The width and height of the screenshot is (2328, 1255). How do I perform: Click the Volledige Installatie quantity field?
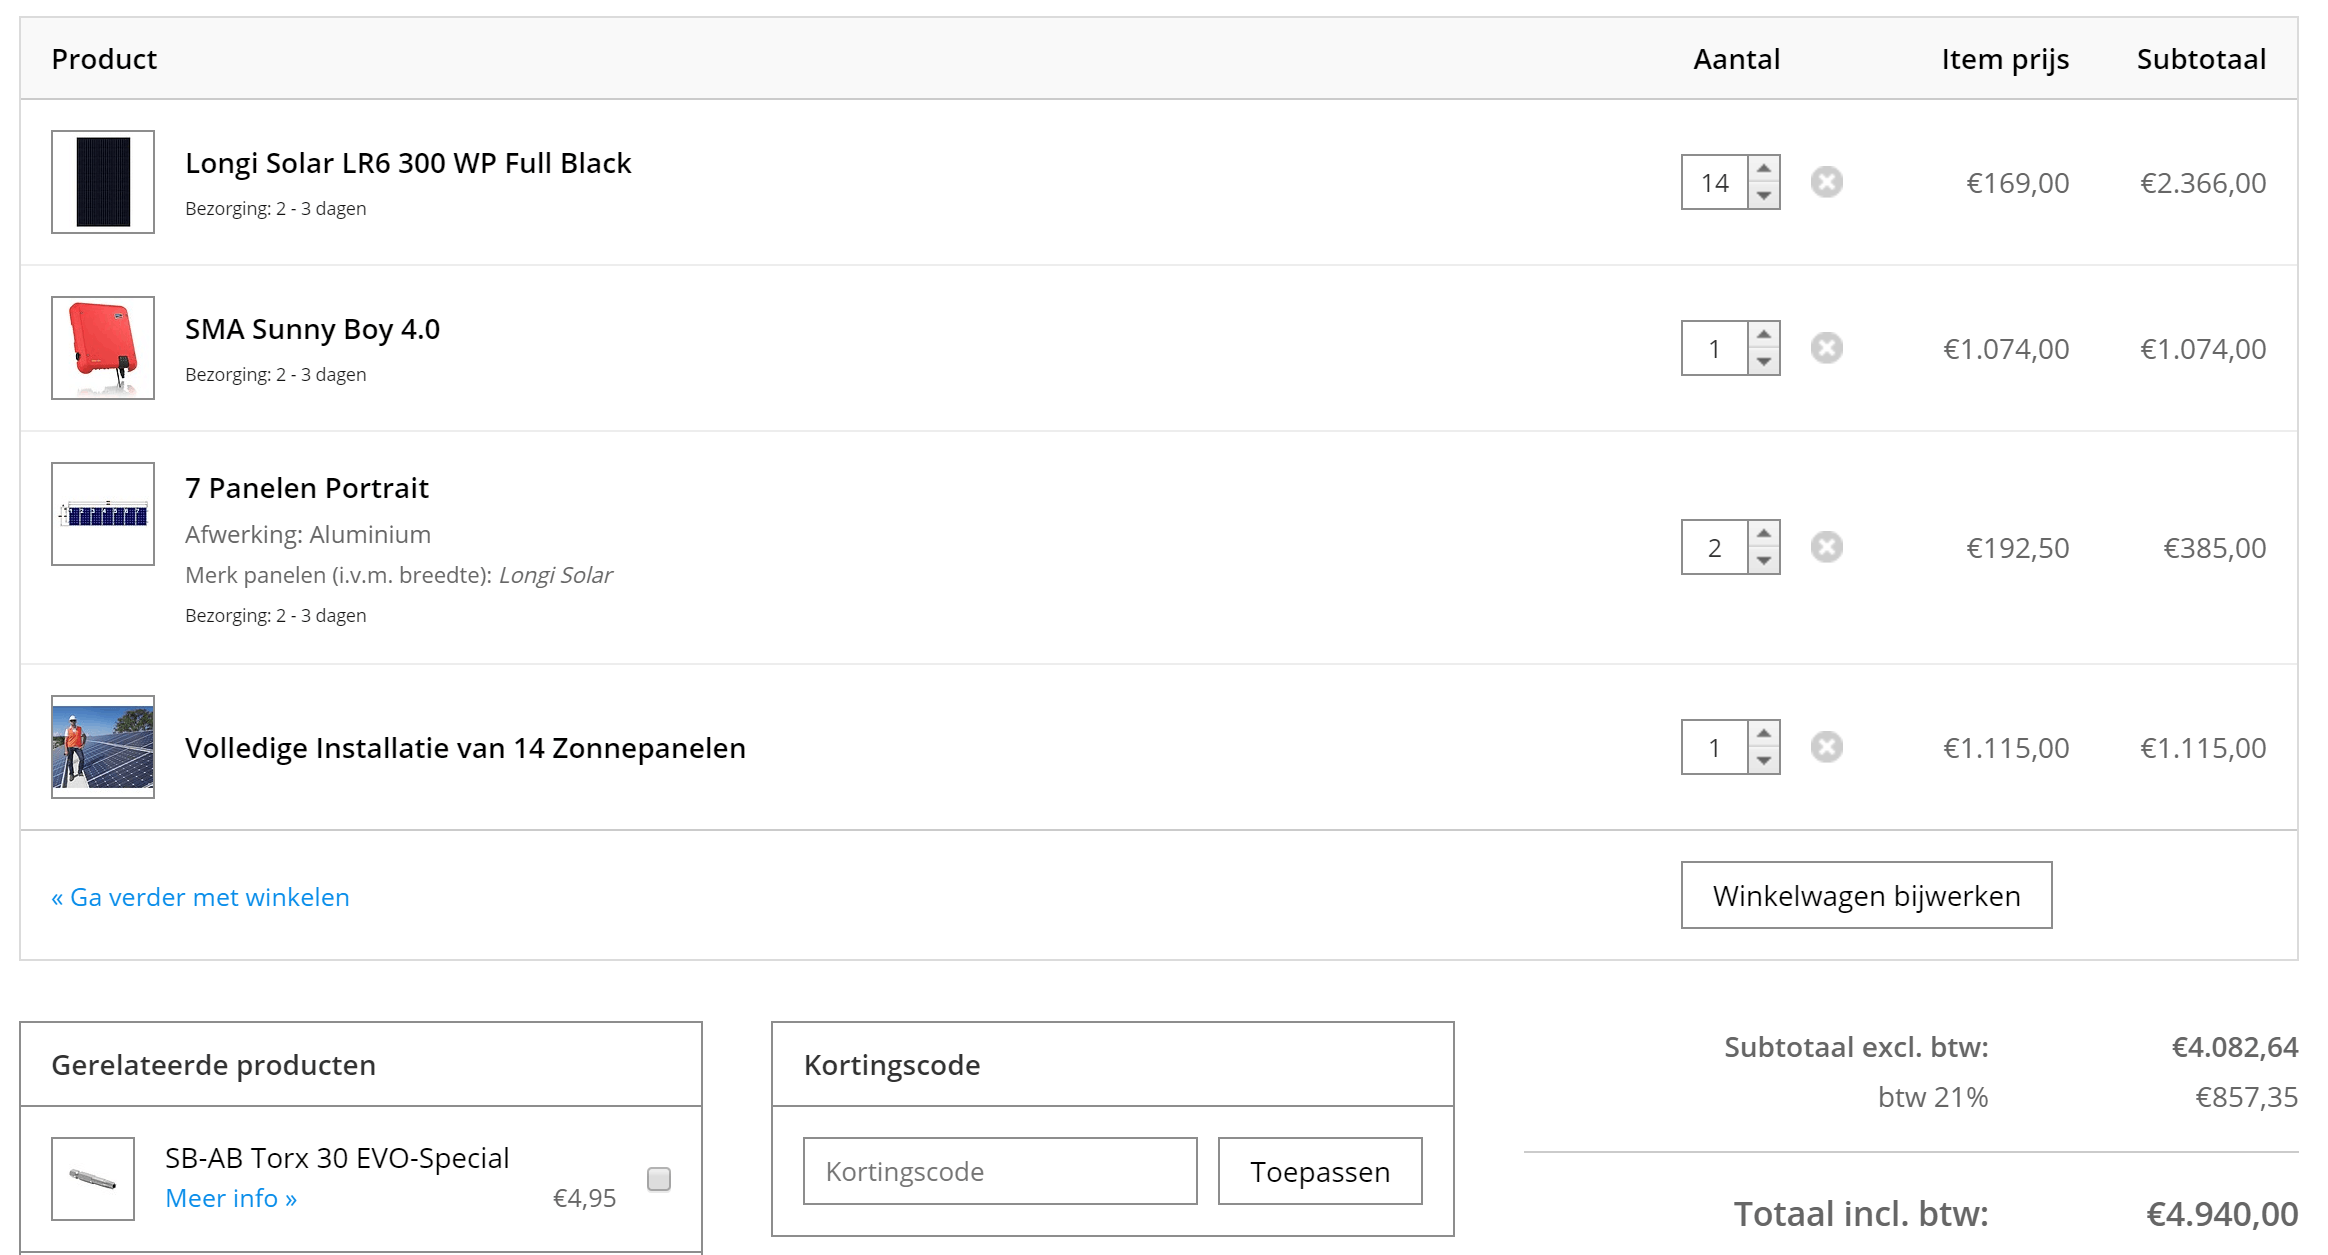(1715, 747)
